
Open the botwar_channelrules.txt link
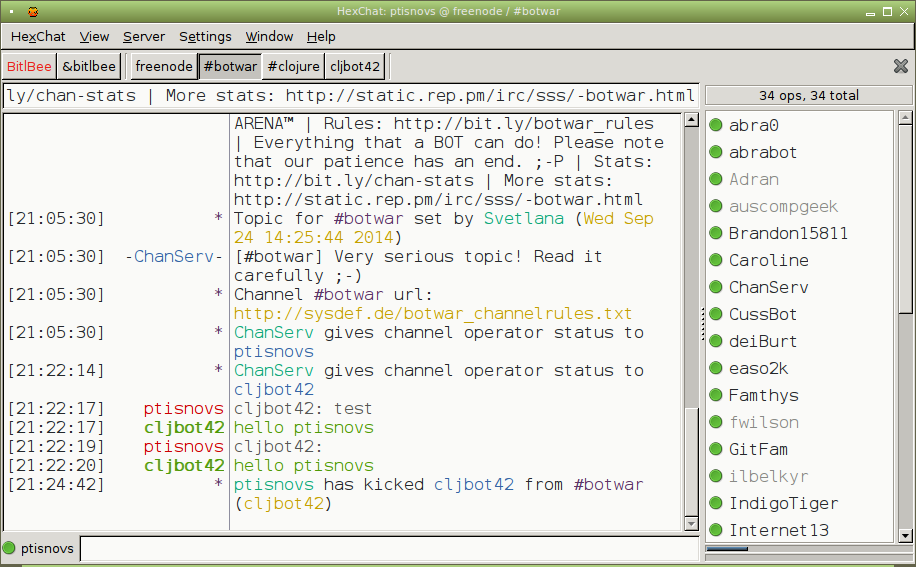(433, 314)
